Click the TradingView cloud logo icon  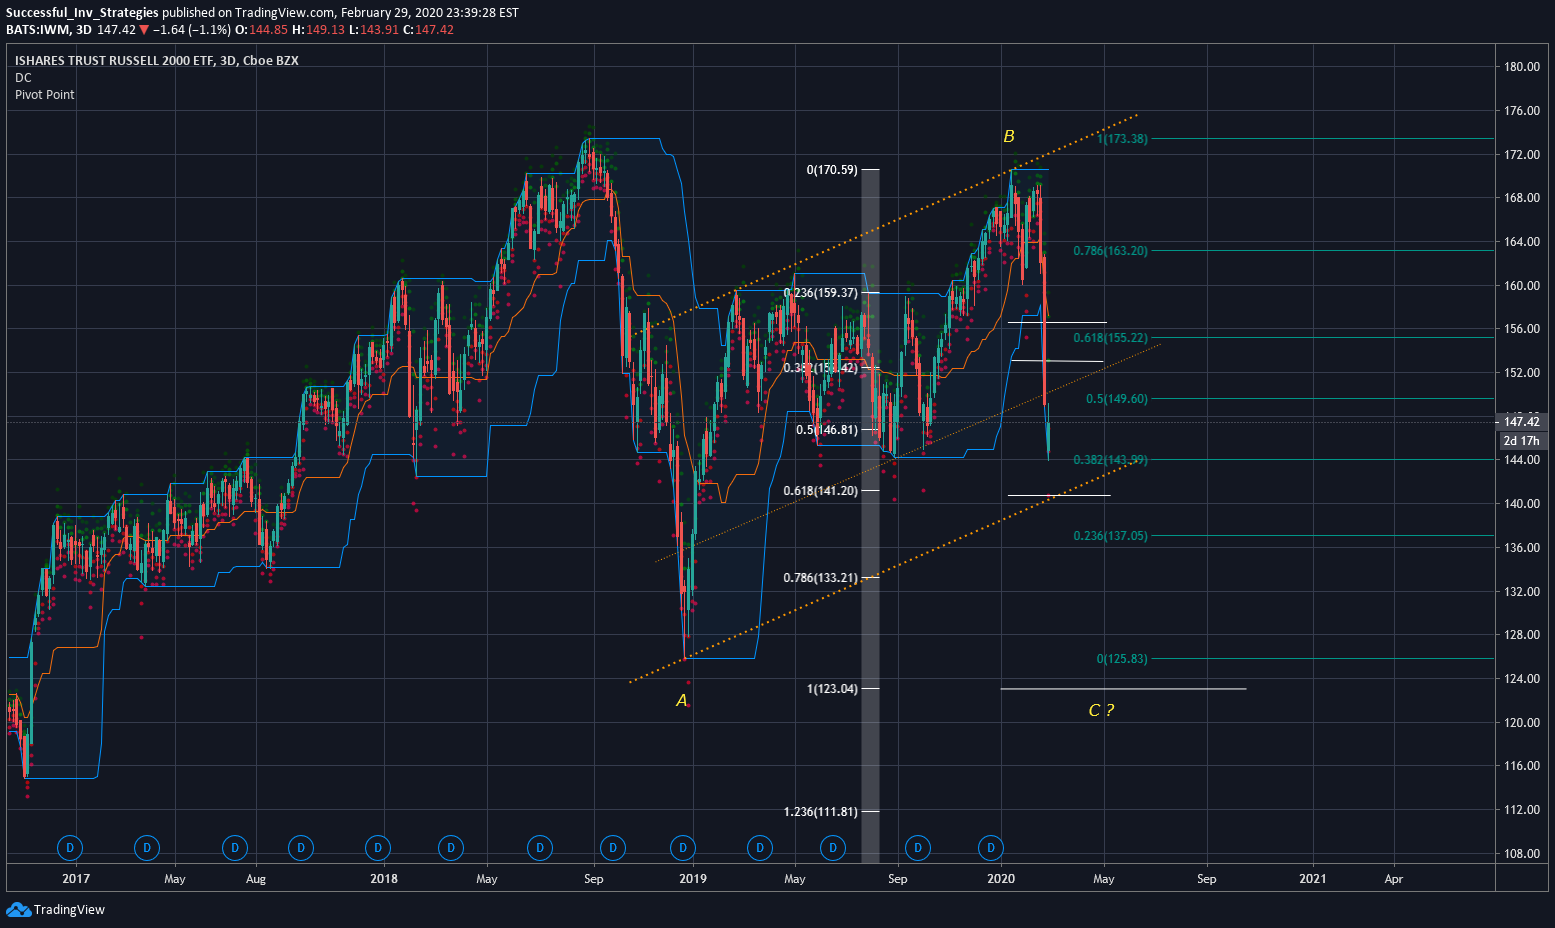tap(18, 909)
